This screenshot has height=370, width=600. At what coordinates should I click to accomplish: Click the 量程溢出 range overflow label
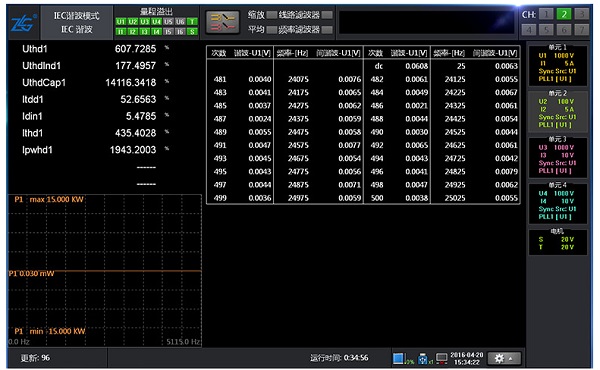(x=157, y=11)
